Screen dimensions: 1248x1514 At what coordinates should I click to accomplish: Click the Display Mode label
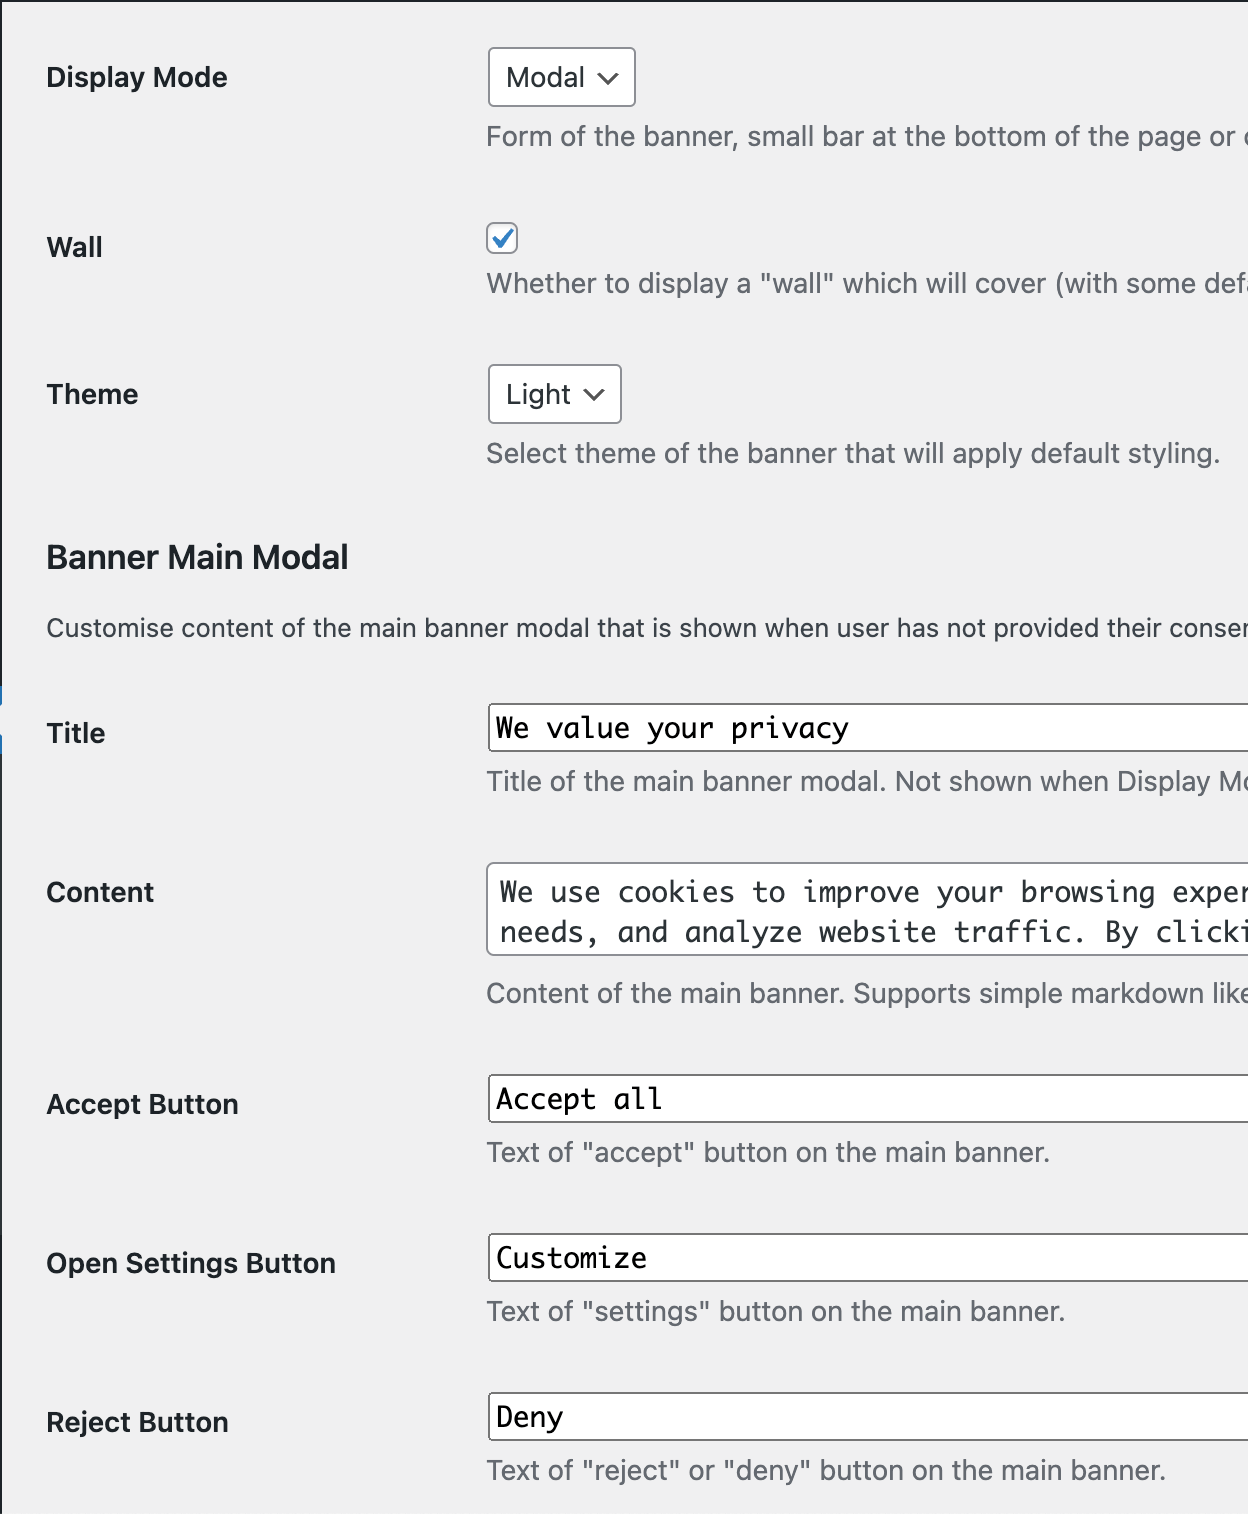[x=136, y=77]
